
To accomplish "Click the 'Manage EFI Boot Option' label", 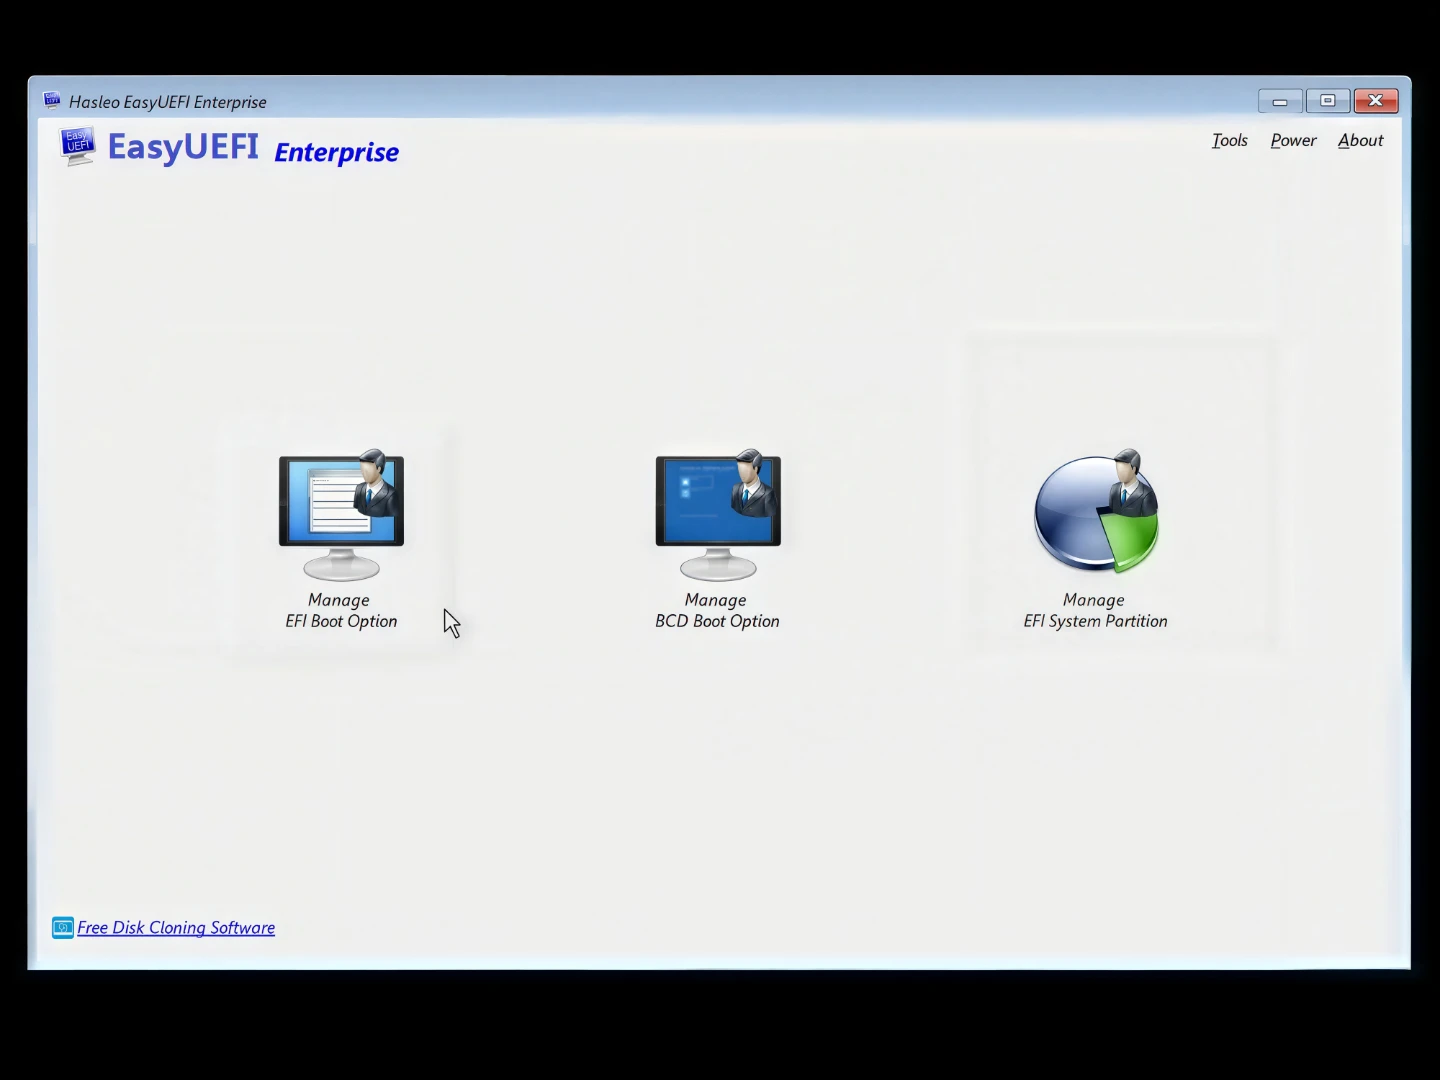I will pos(341,610).
